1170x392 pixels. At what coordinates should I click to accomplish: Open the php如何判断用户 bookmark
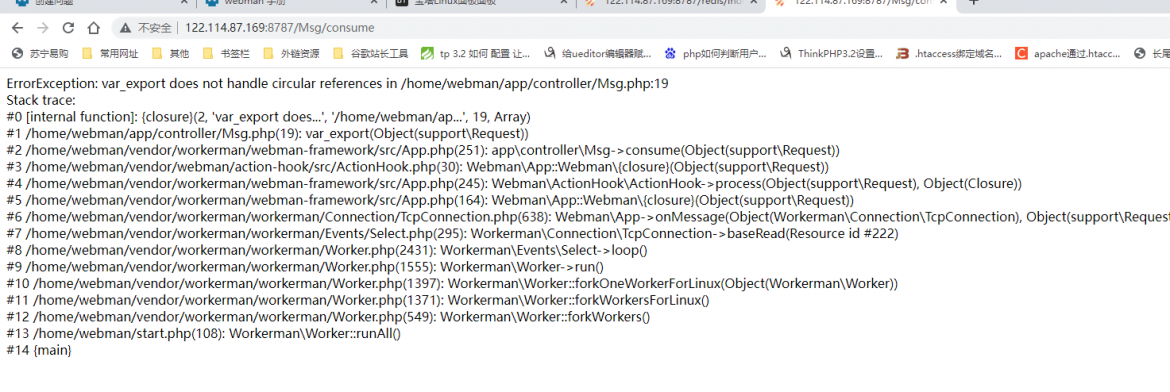(716, 53)
